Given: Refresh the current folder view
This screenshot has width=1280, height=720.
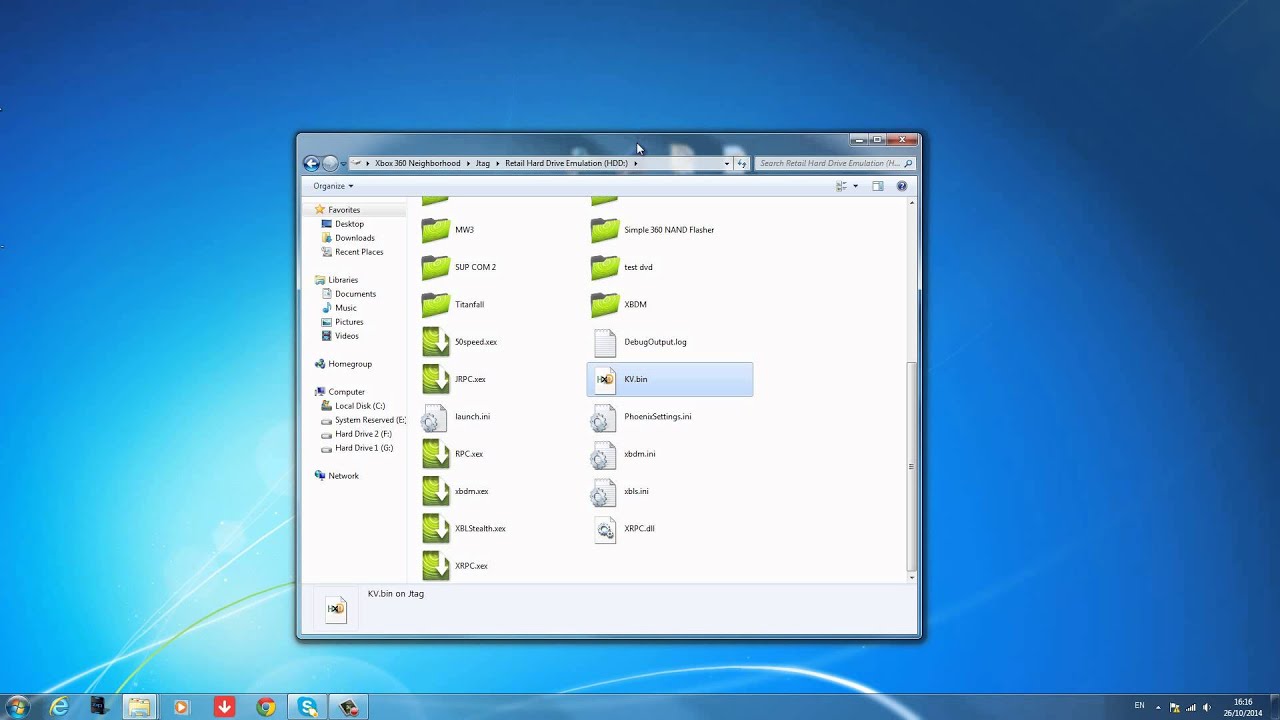Looking at the screenshot, I should point(741,163).
